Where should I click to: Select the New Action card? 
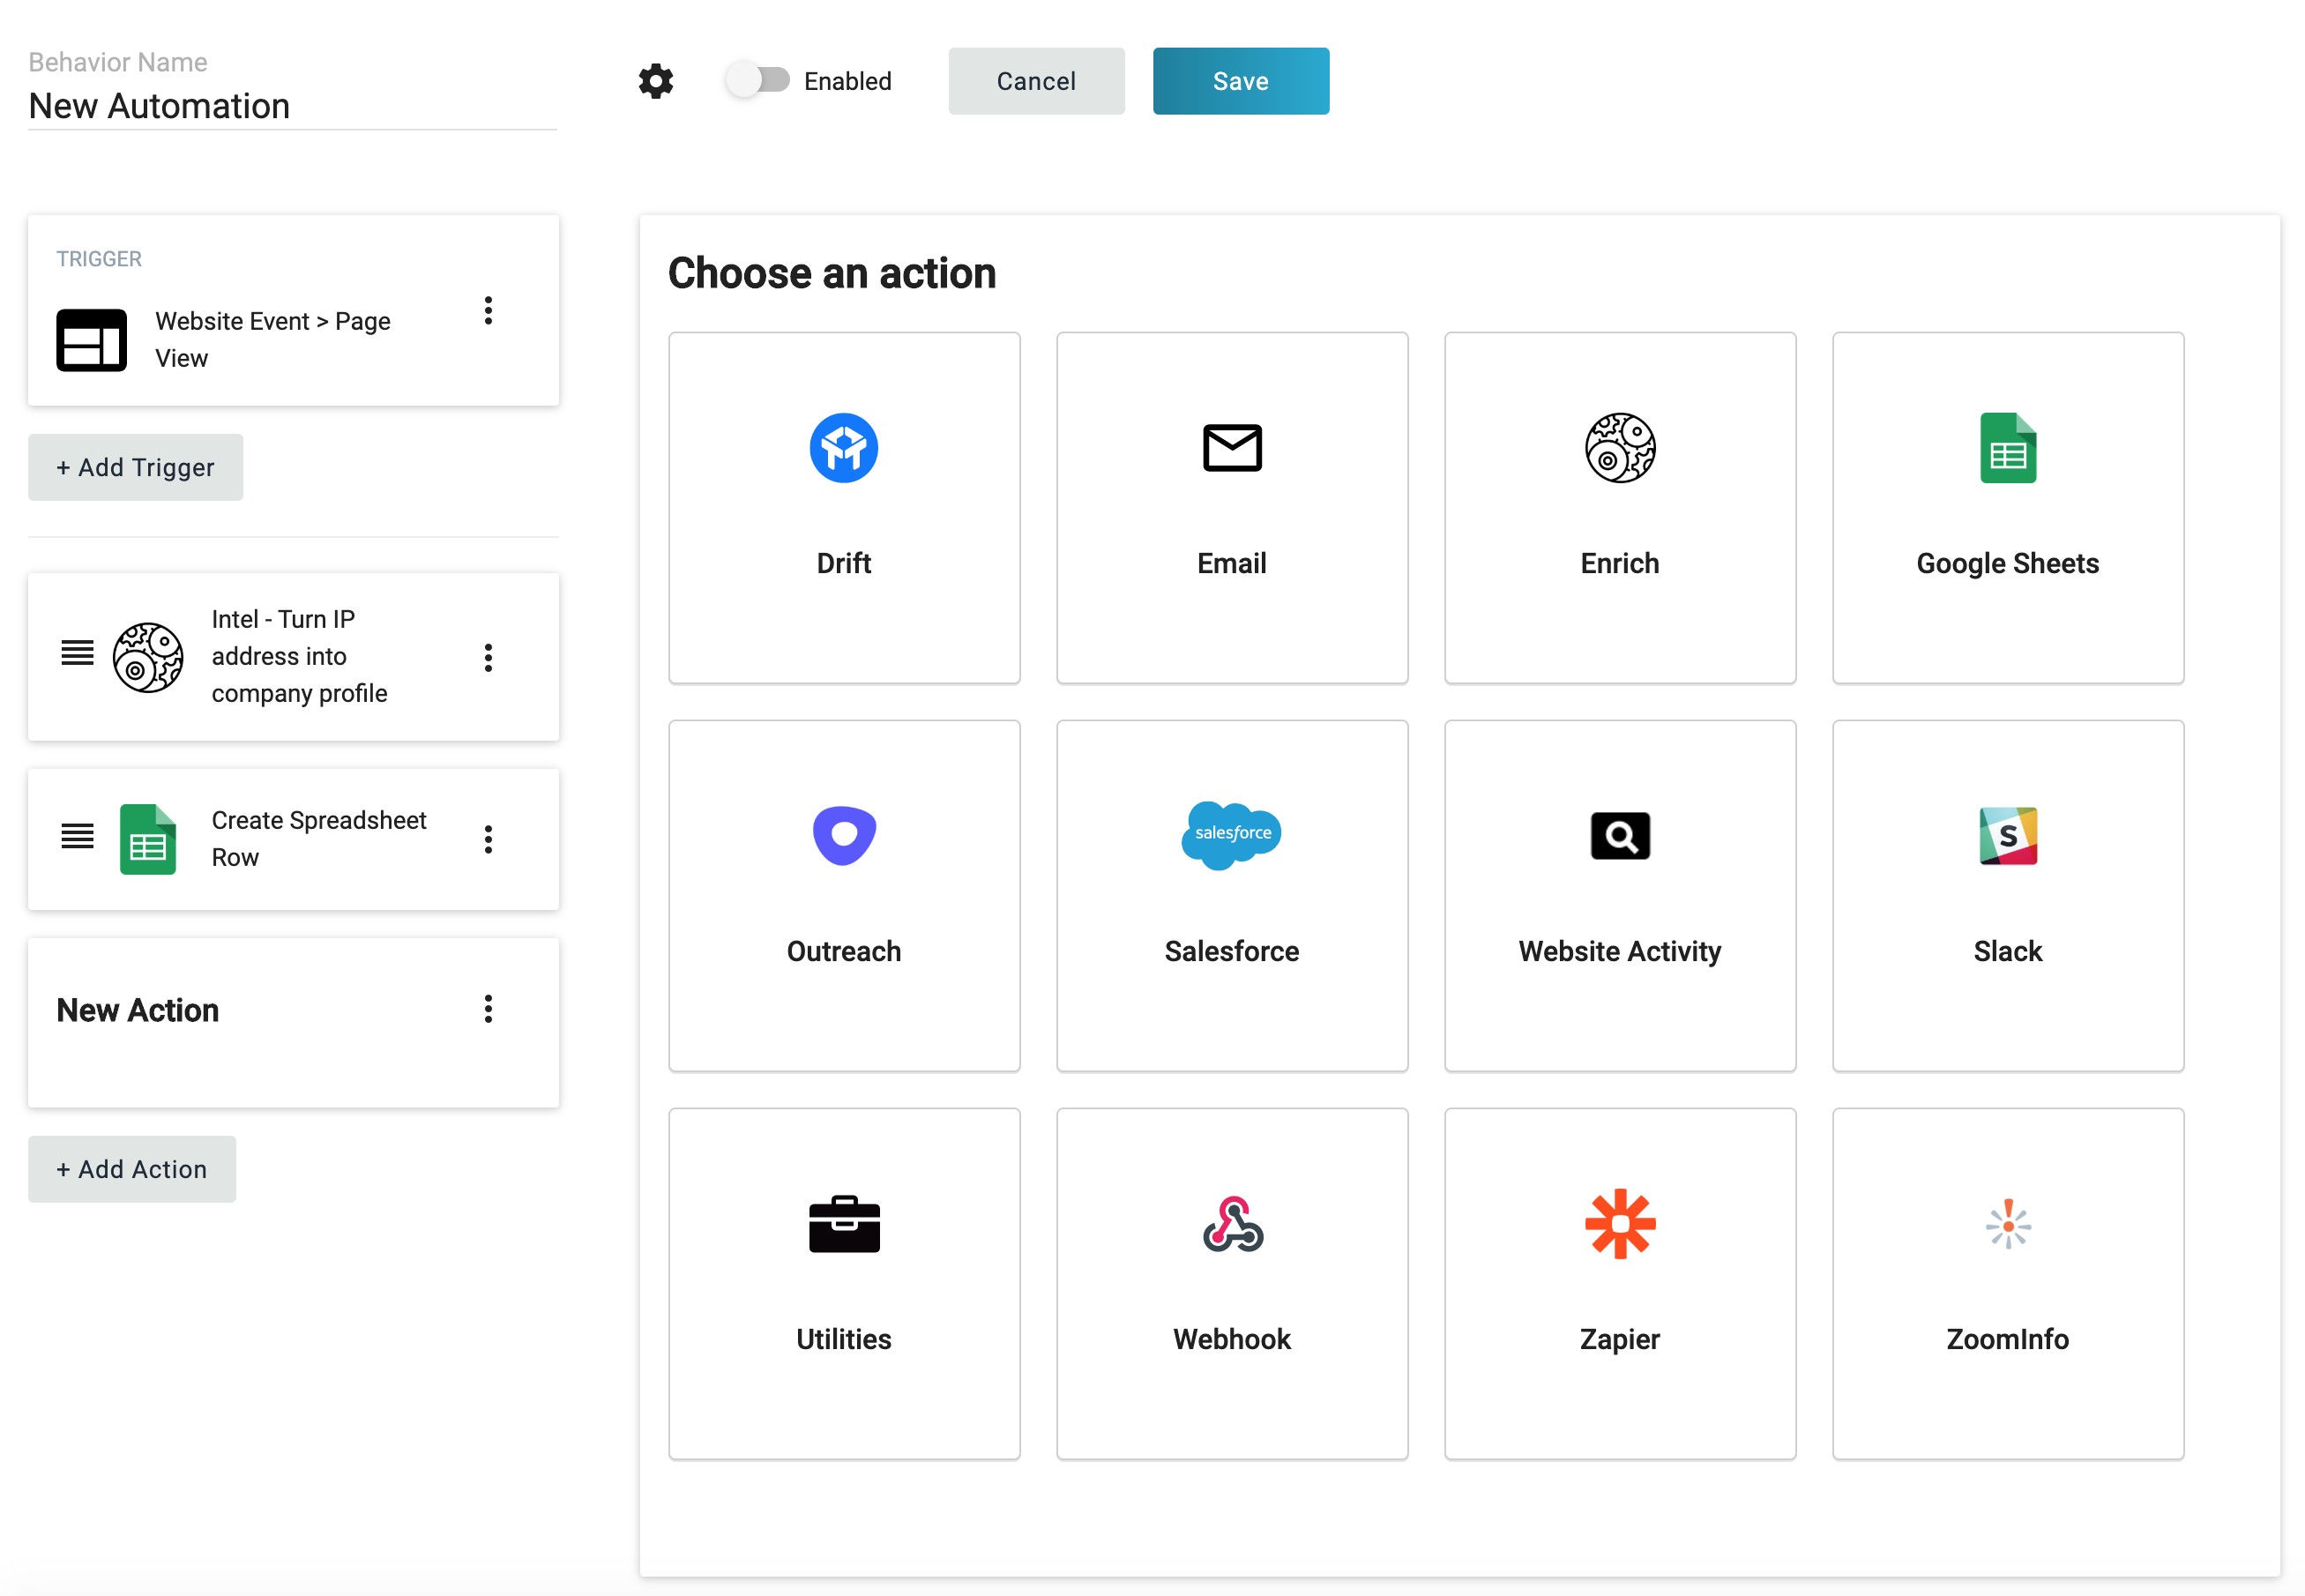point(293,1022)
